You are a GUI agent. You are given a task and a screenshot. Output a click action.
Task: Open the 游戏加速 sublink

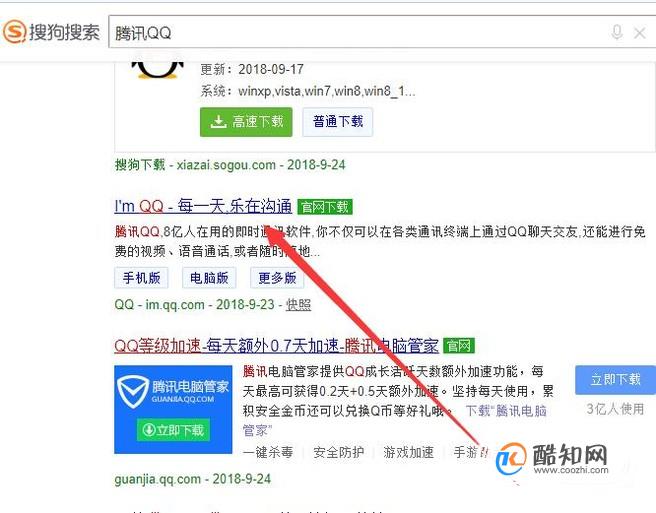coord(408,452)
